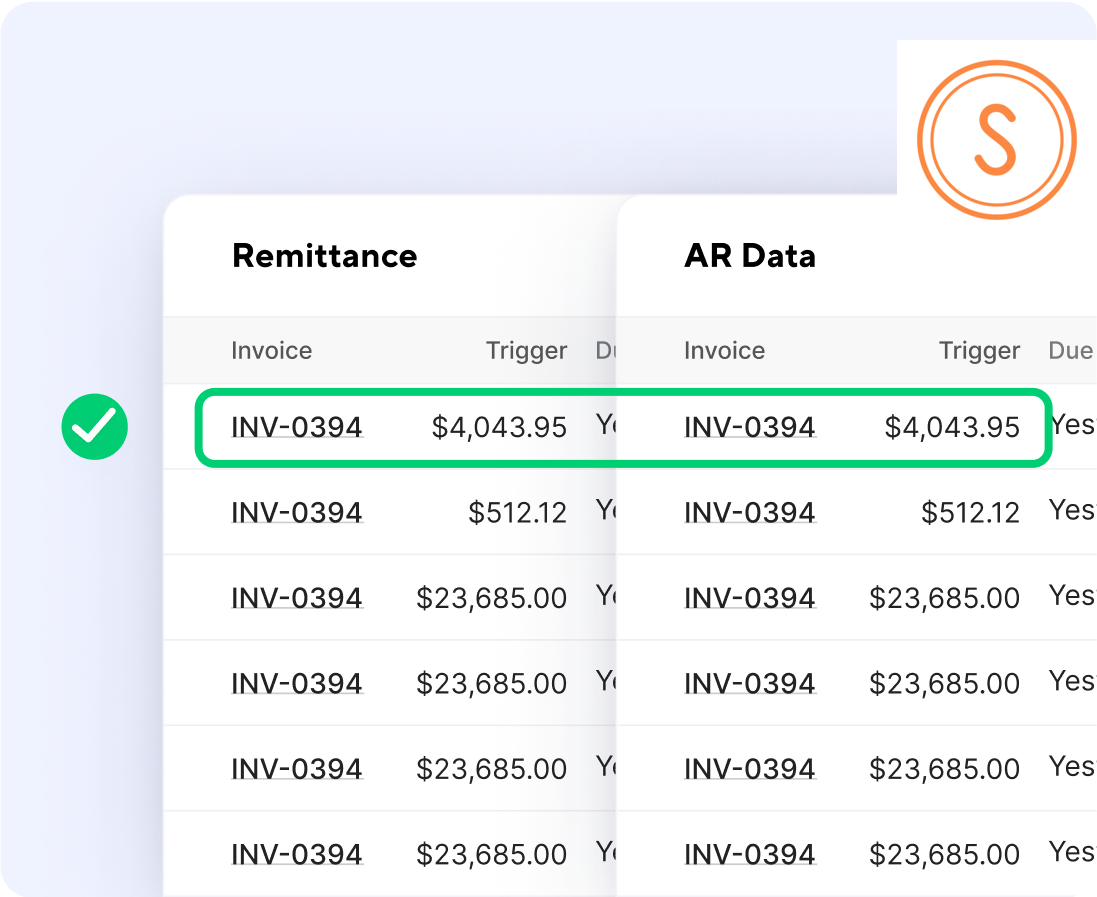
Task: Click the AR Data panel header
Action: pyautogui.click(x=749, y=257)
